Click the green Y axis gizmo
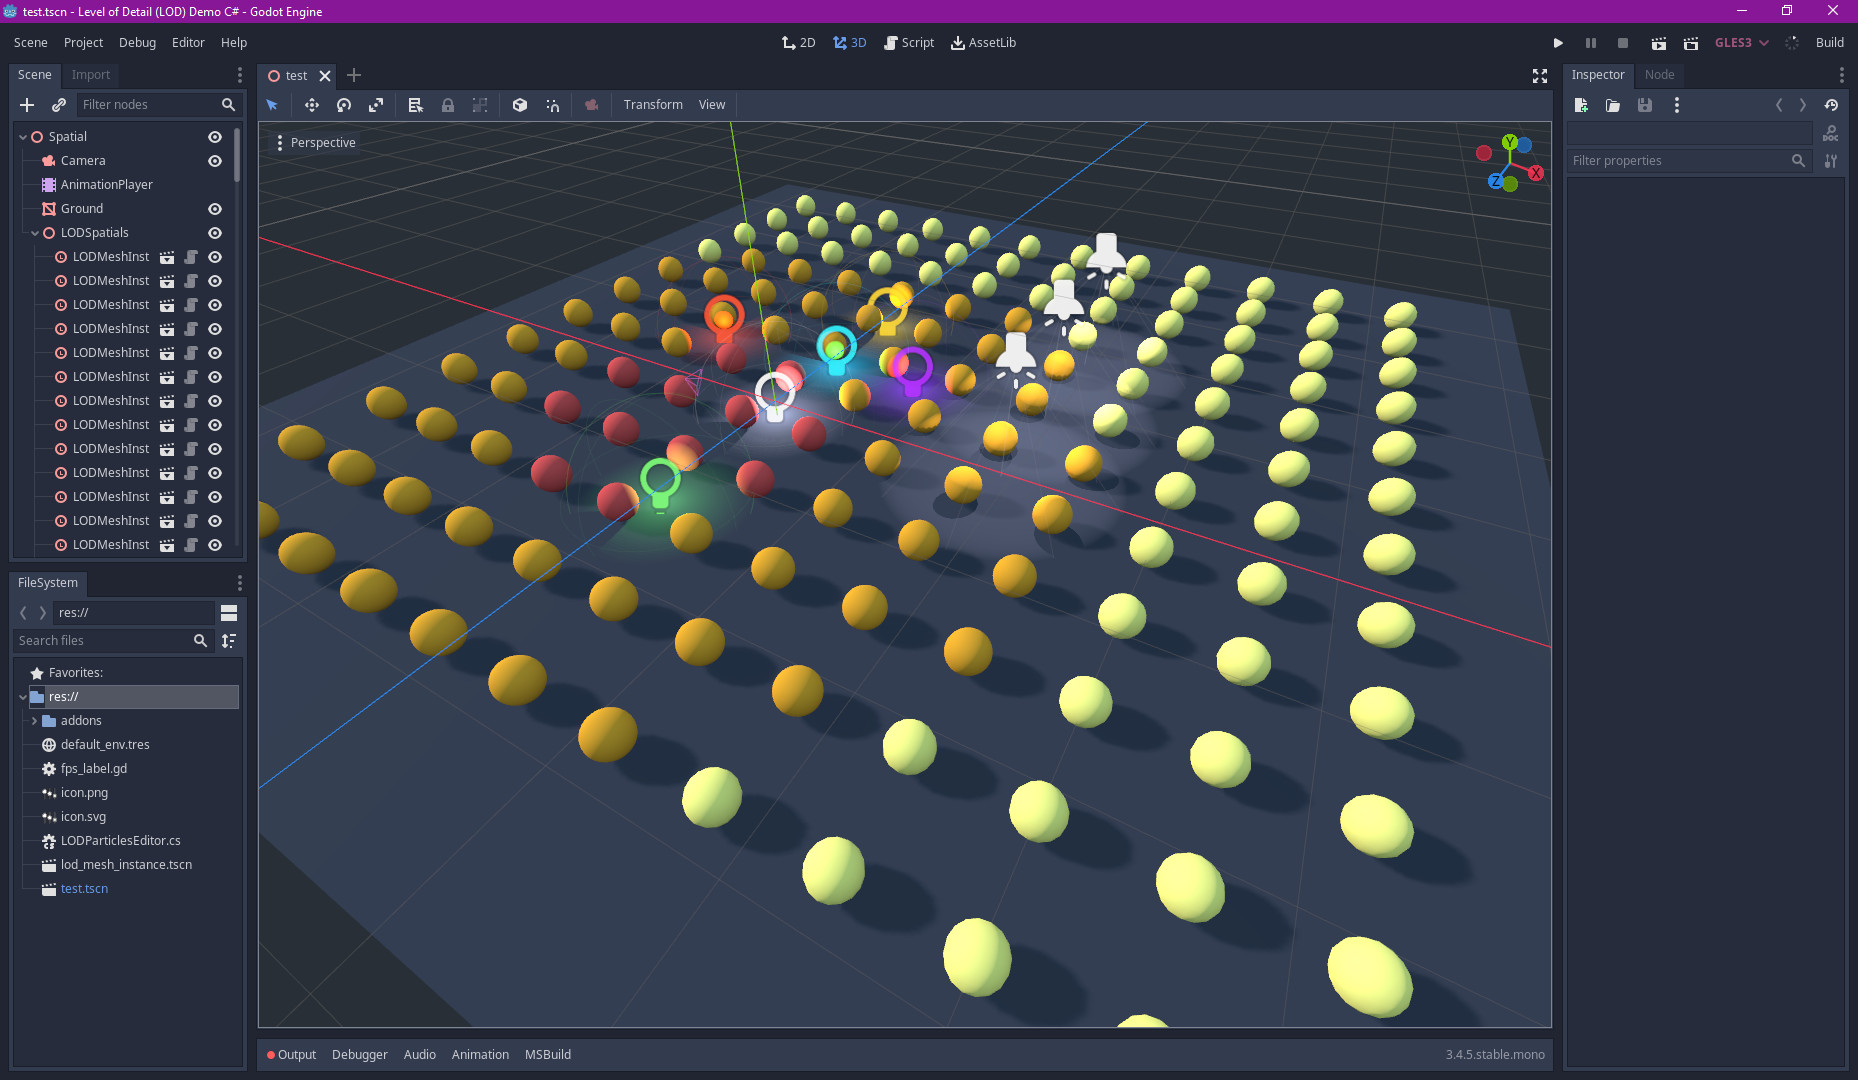This screenshot has height=1080, width=1858. click(1510, 142)
